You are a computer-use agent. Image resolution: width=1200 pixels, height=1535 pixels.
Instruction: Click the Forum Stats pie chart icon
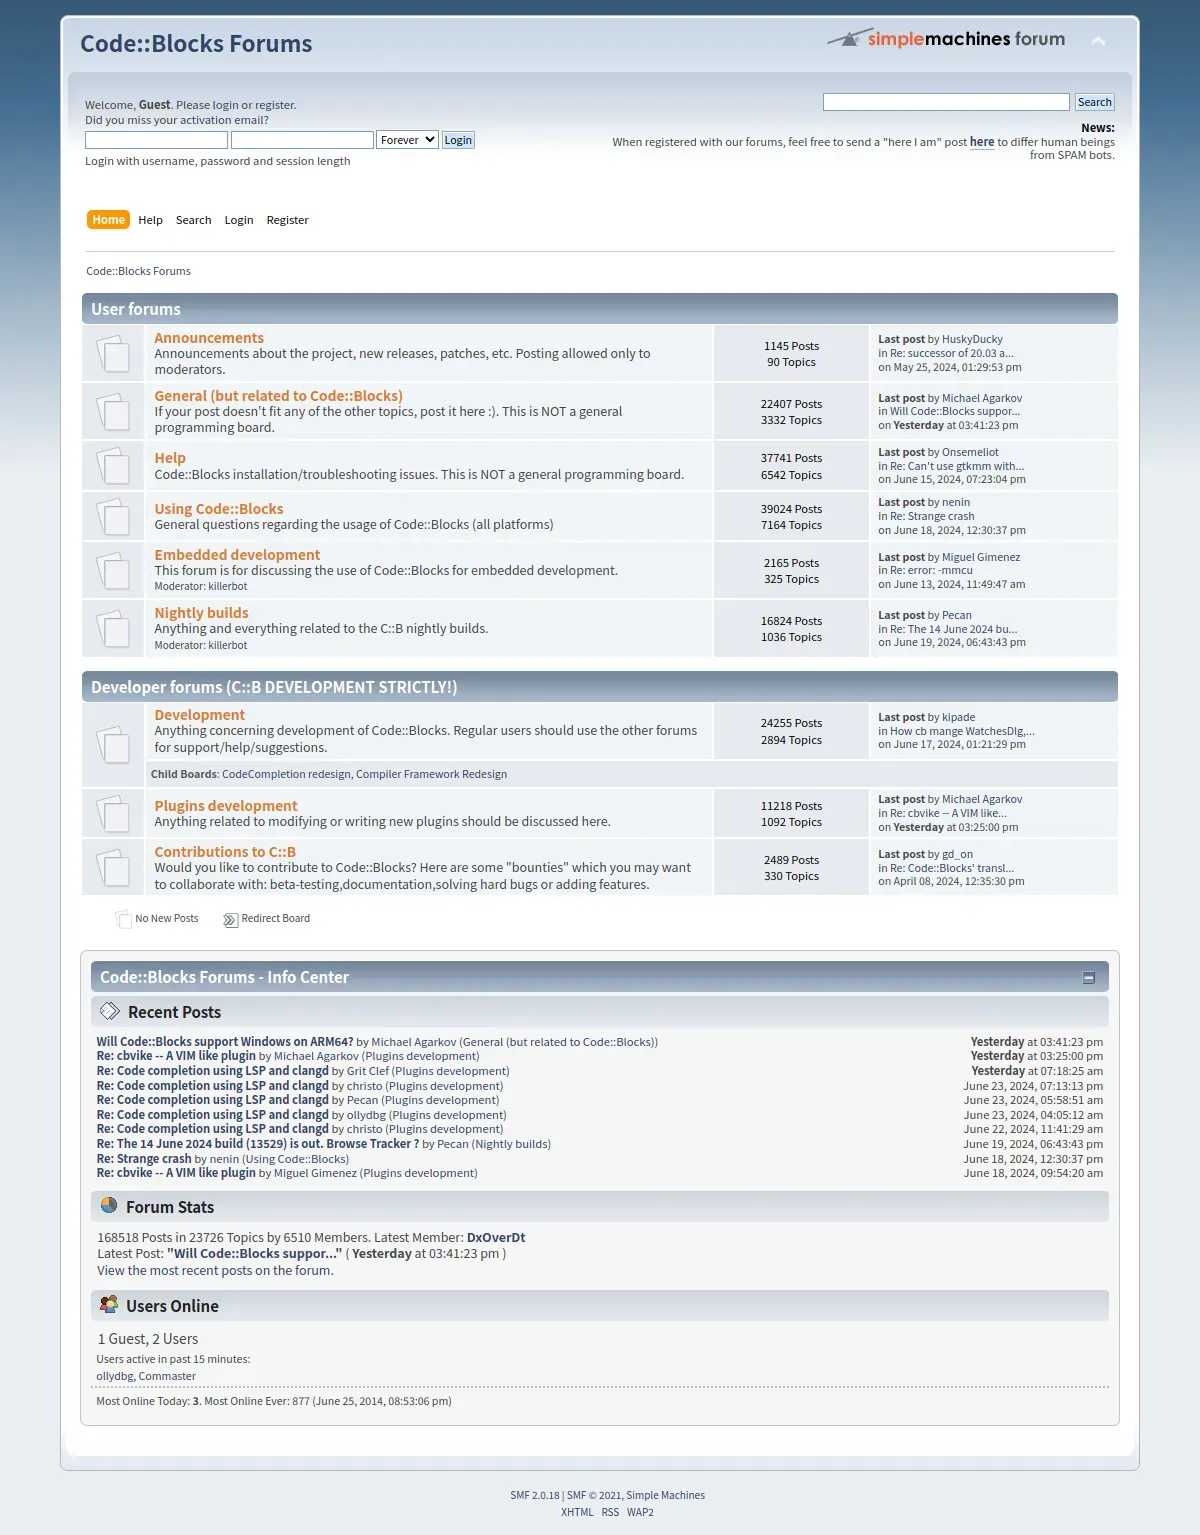pos(109,1205)
